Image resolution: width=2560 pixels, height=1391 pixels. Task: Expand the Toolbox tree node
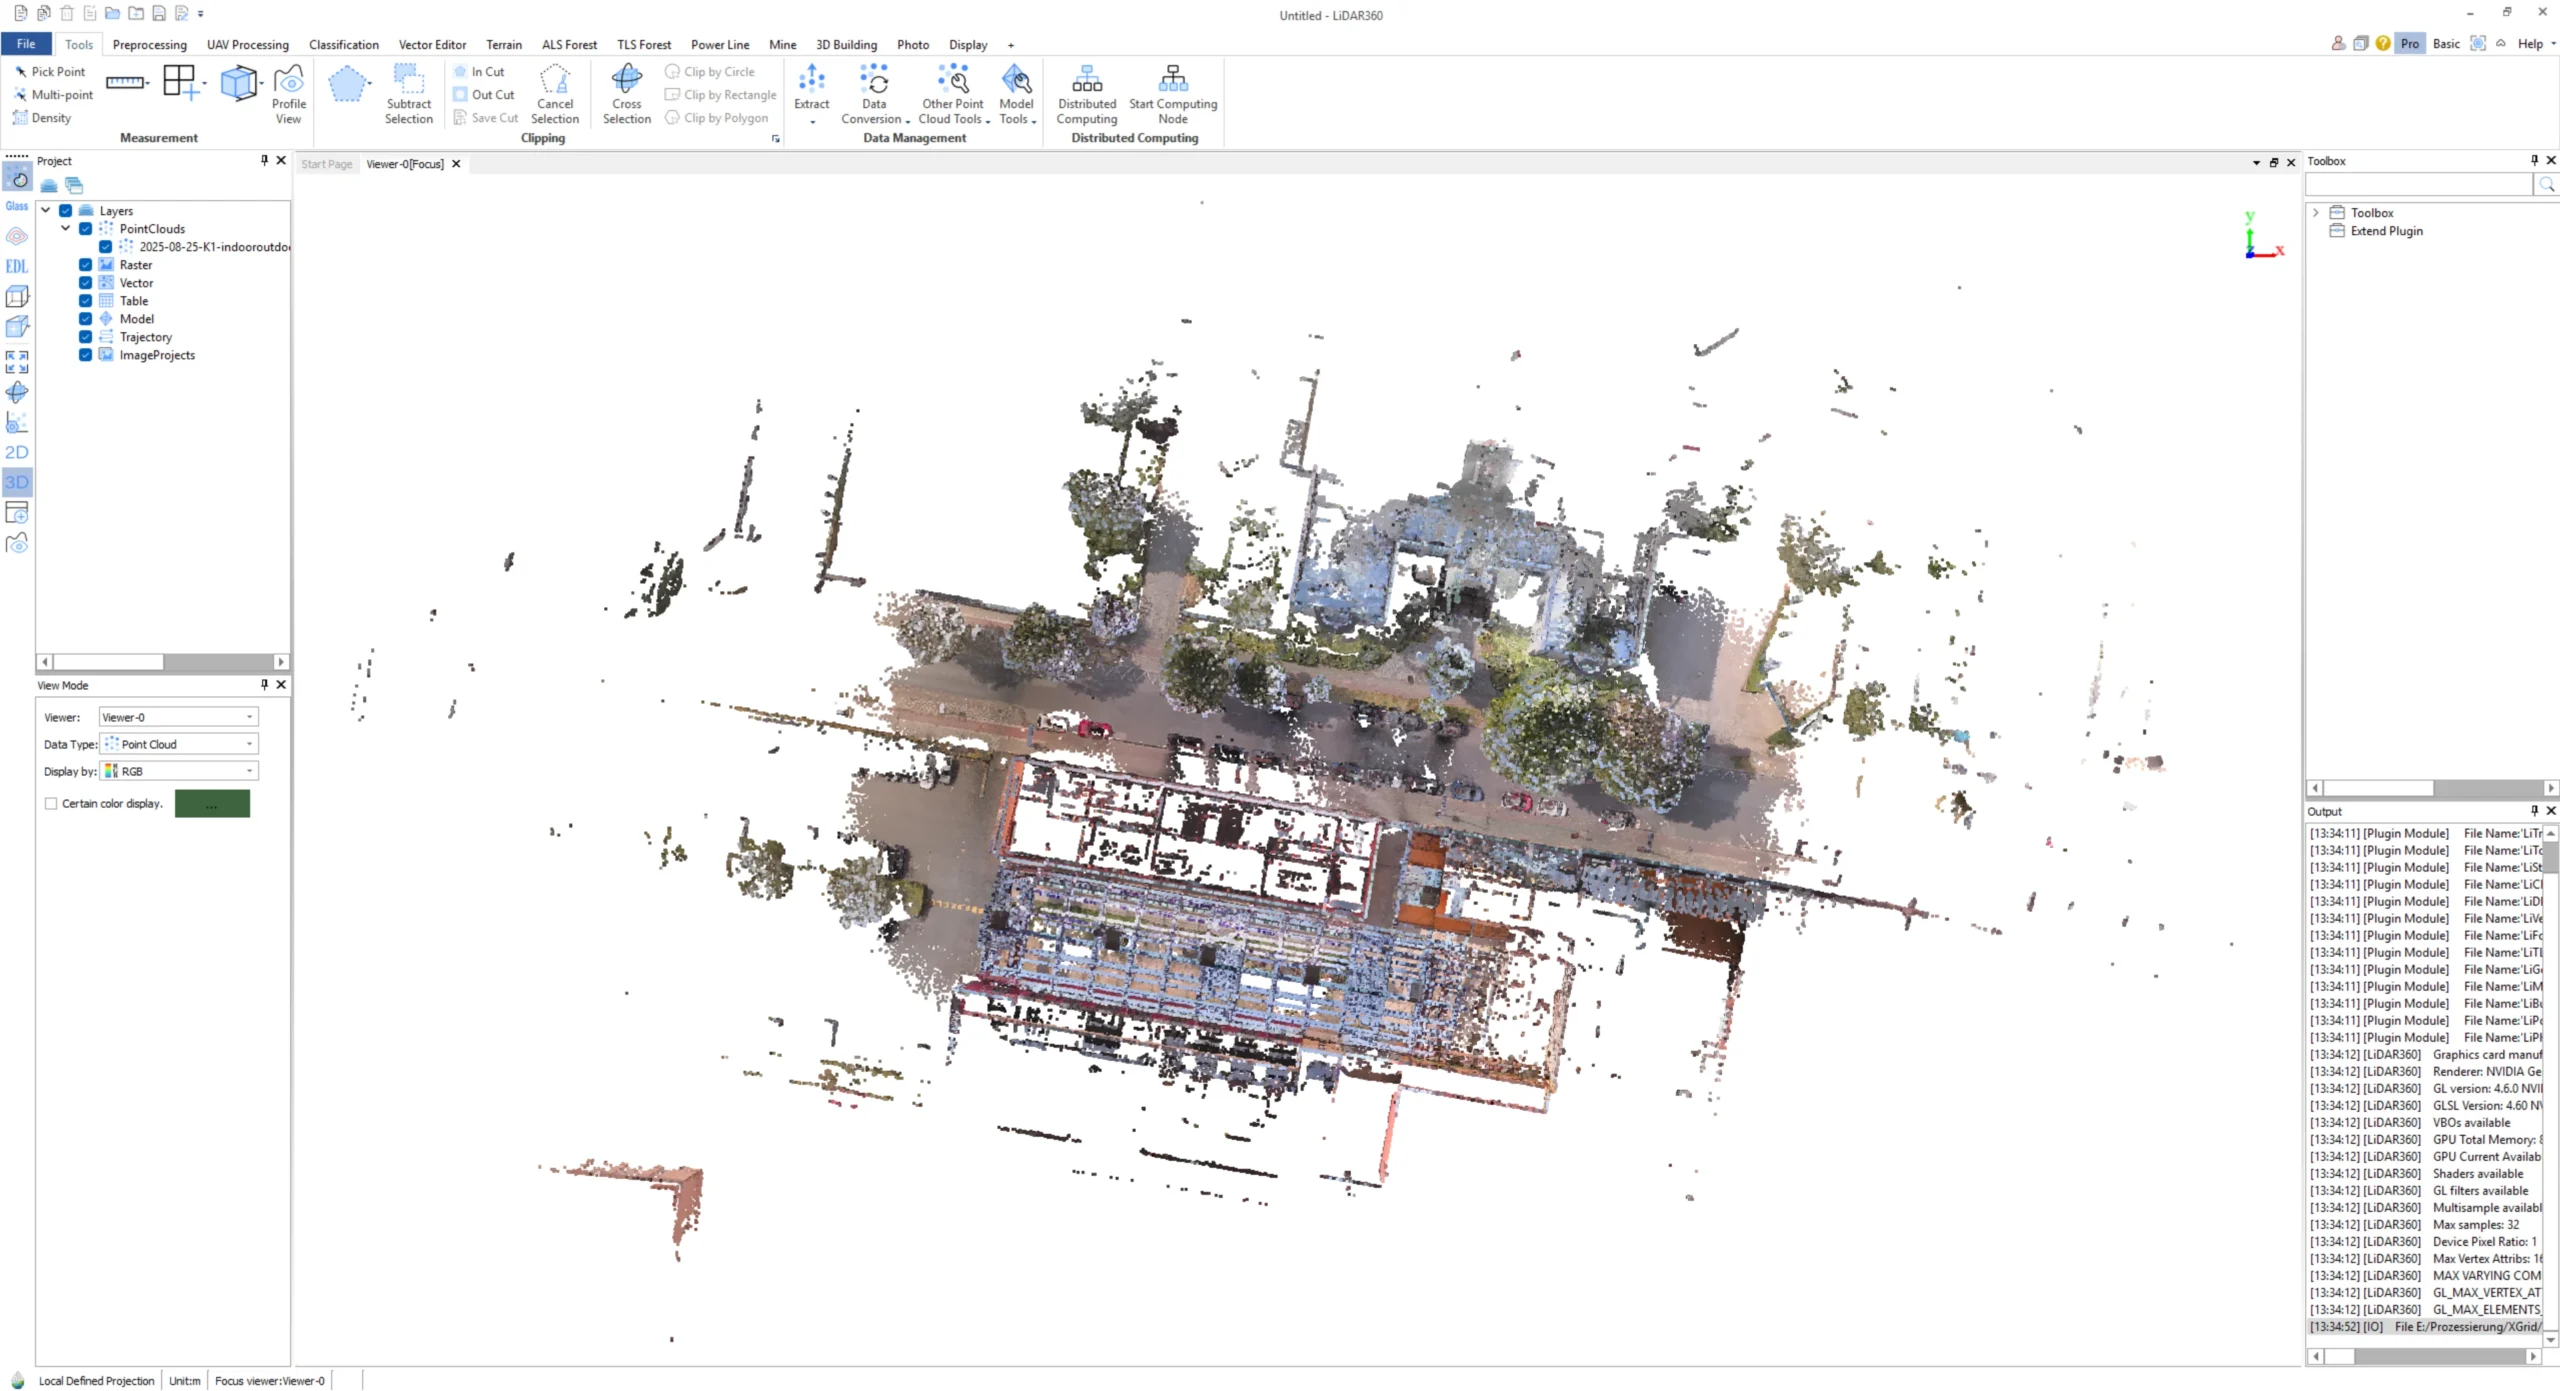[2316, 213]
